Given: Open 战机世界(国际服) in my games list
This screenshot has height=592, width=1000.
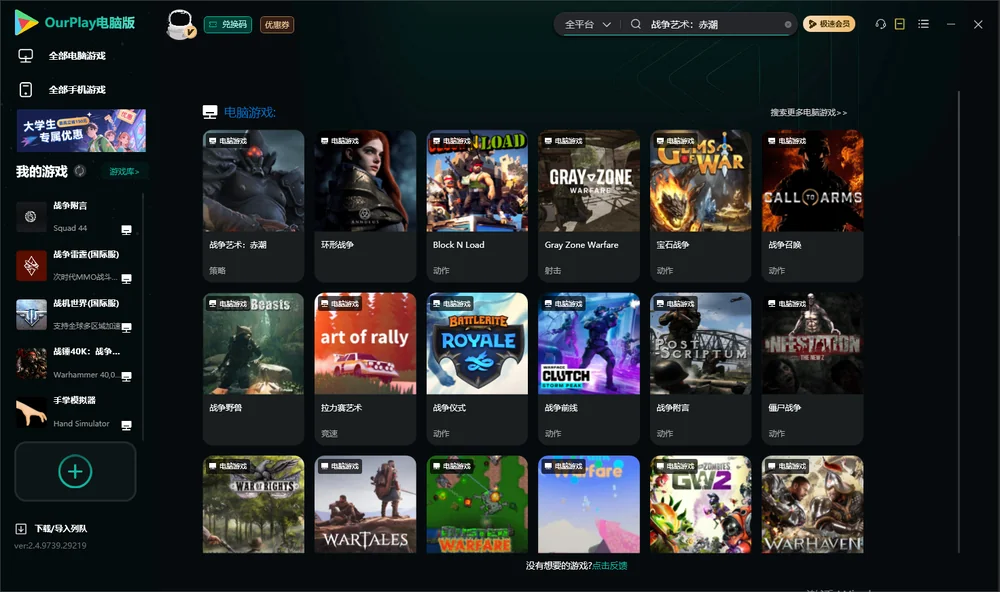Looking at the screenshot, I should click(x=74, y=314).
